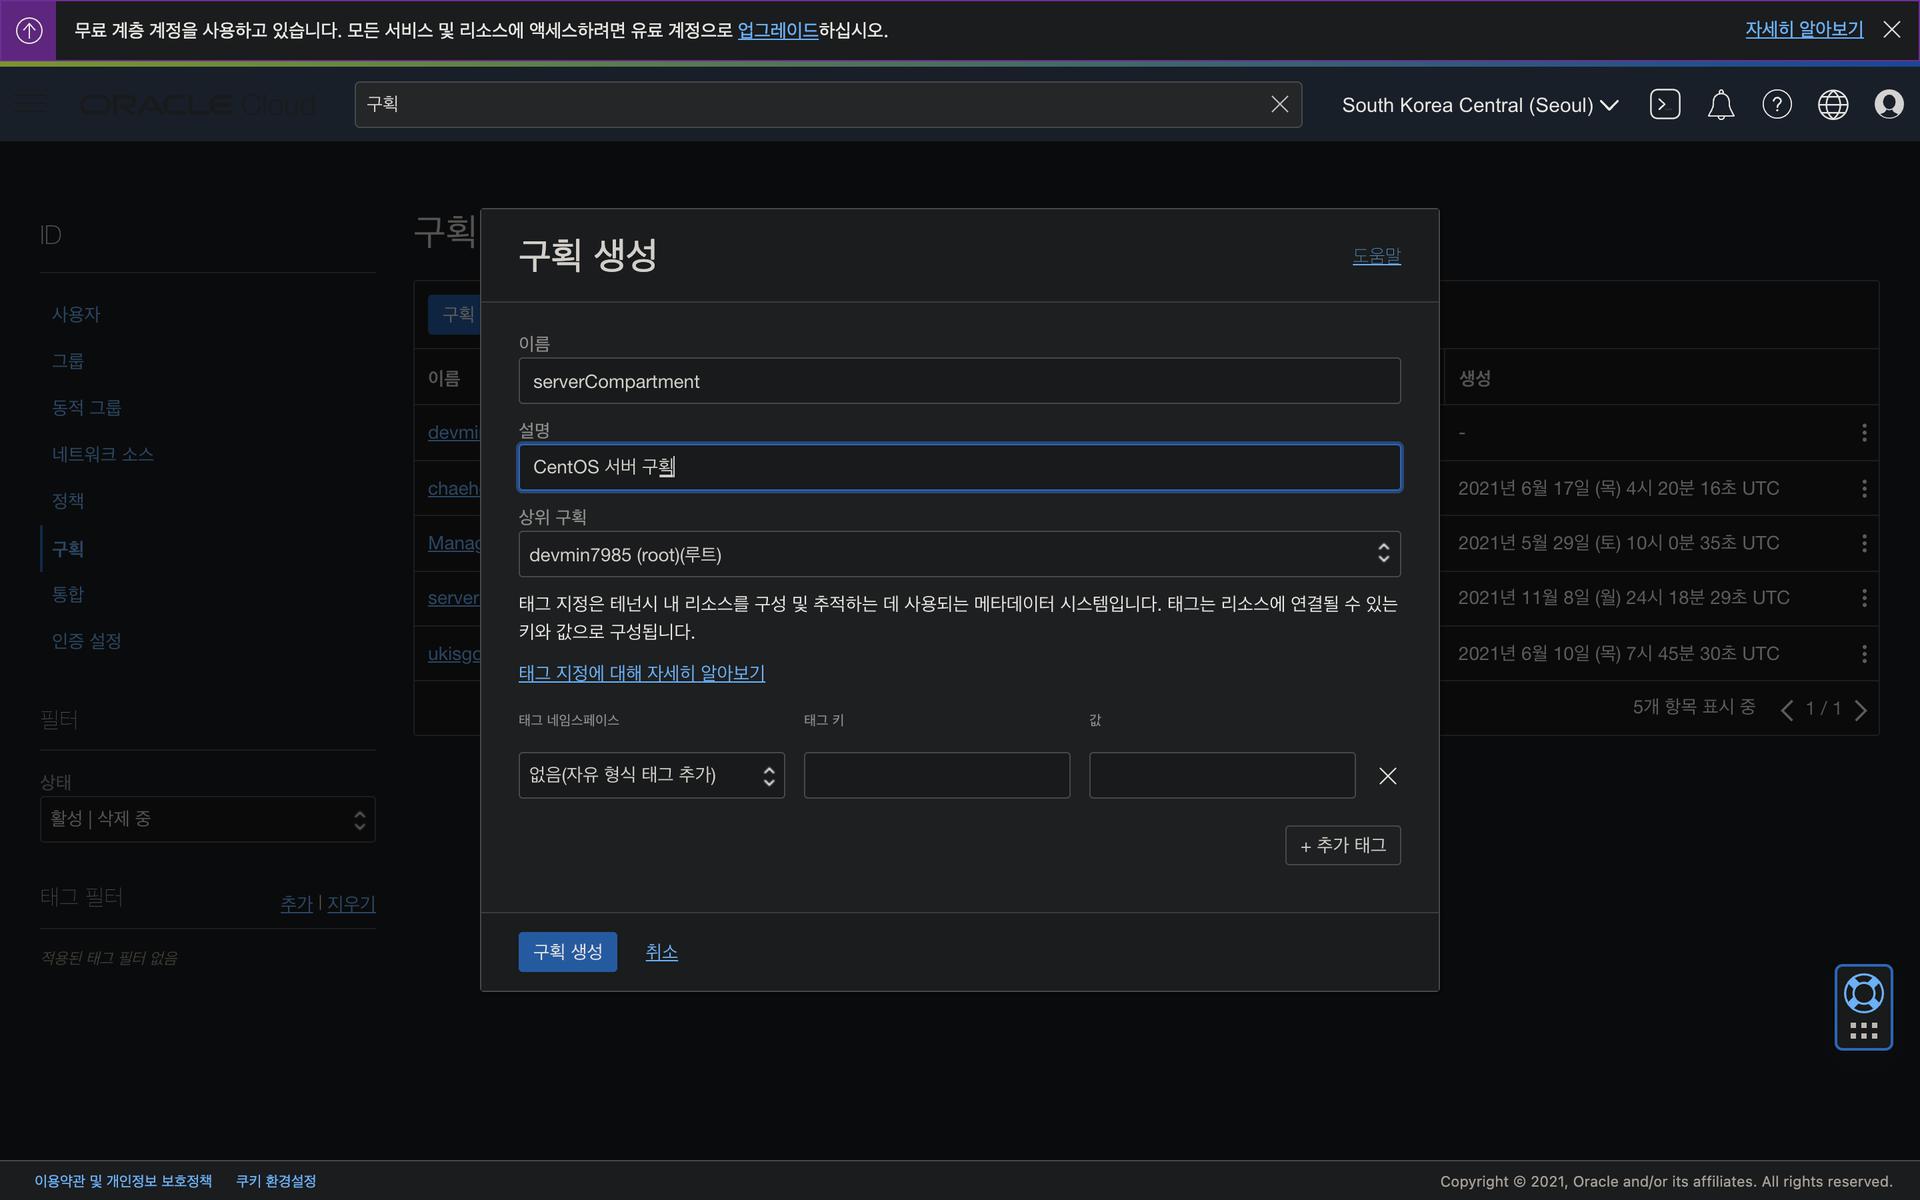This screenshot has height=1200, width=1920.
Task: Expand the South Korea Central region selector
Action: [x=1479, y=105]
